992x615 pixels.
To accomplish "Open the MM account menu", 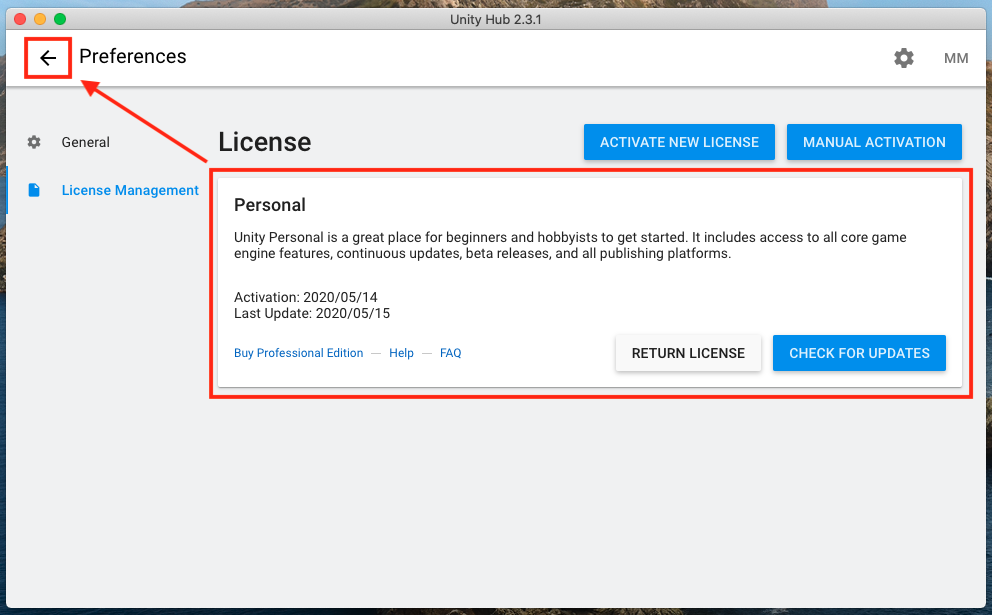I will click(956, 58).
